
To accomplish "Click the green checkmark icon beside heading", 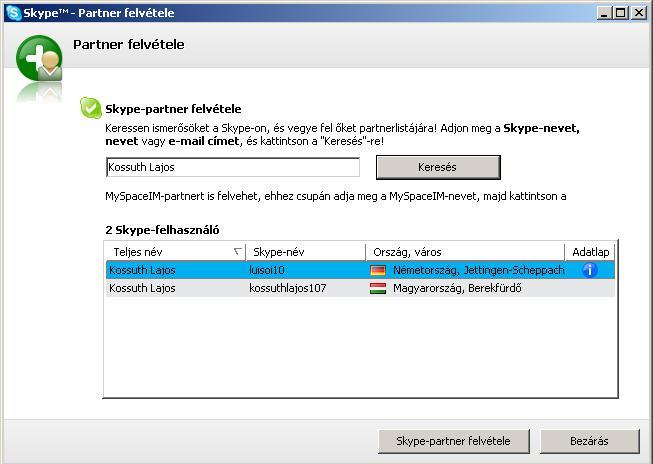I will 91,108.
